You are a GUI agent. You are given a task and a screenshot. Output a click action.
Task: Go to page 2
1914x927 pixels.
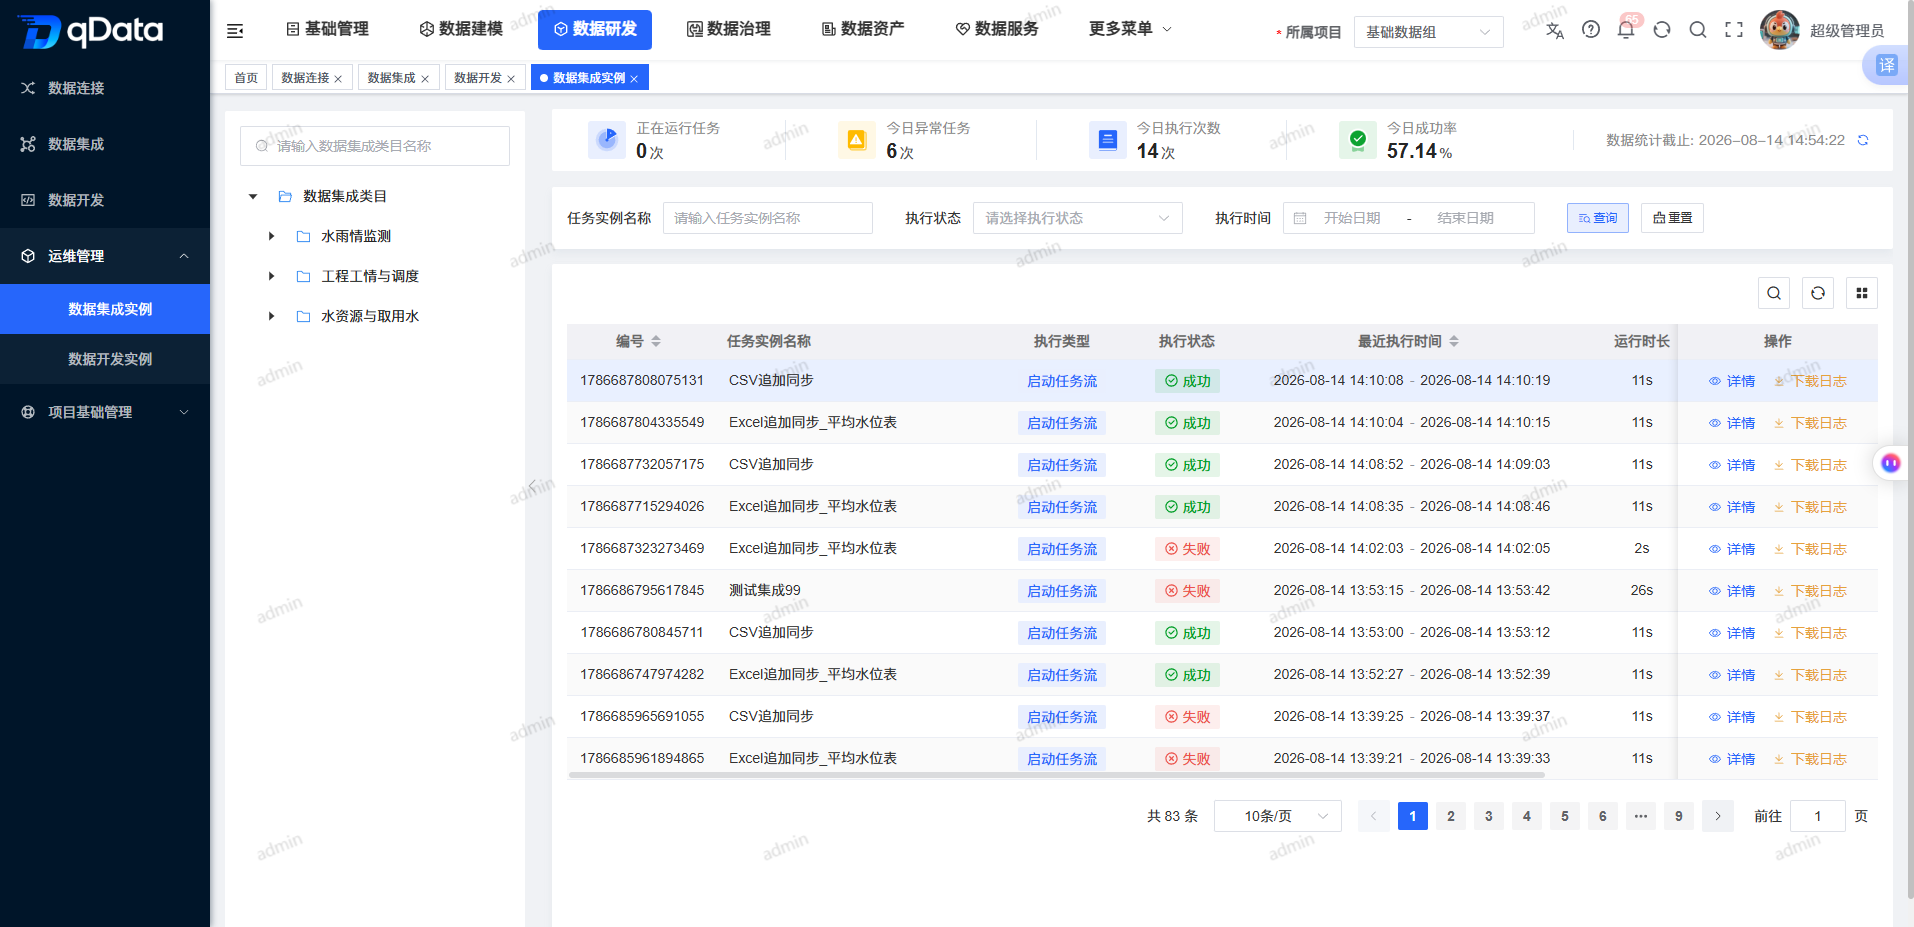[1450, 816]
